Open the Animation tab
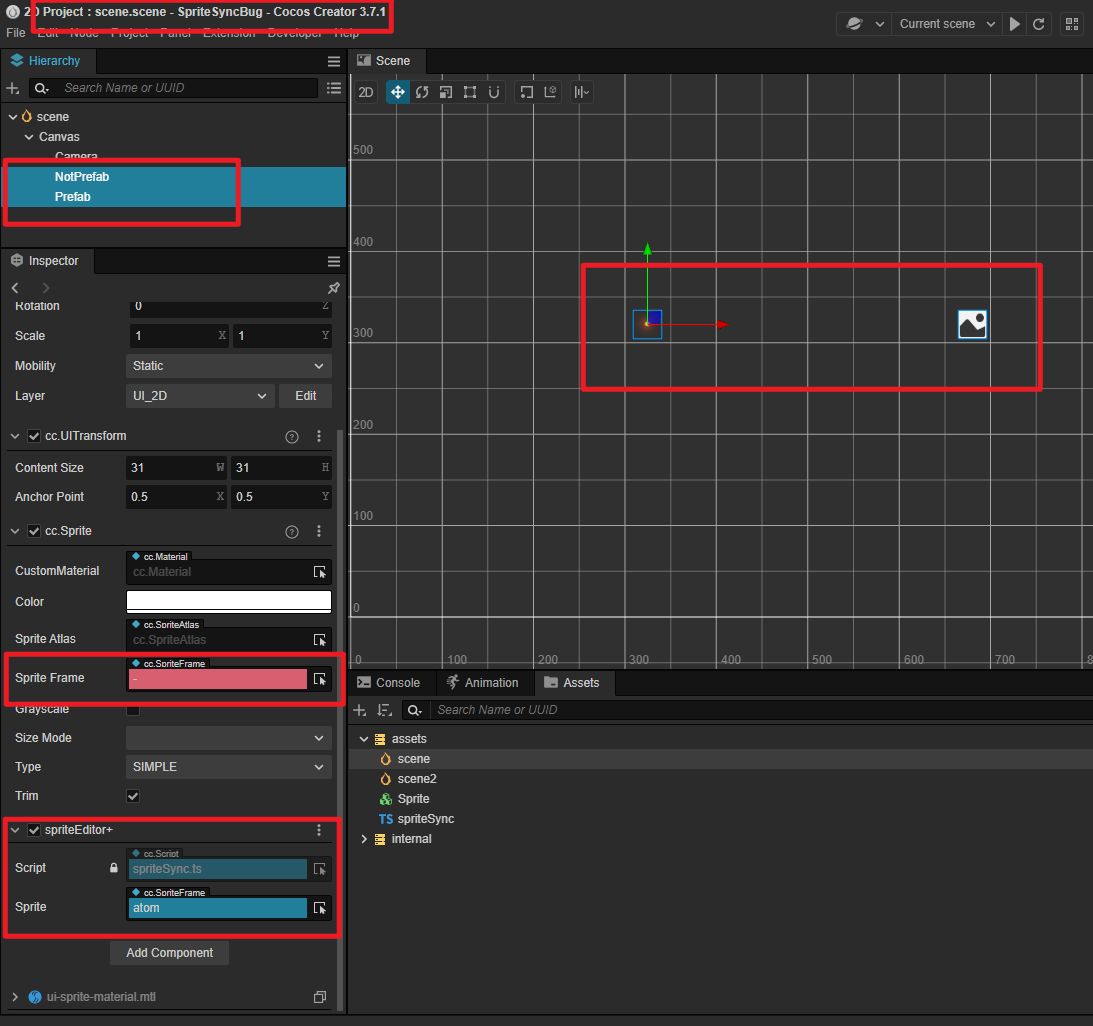The height and width of the screenshot is (1026, 1093). (482, 683)
